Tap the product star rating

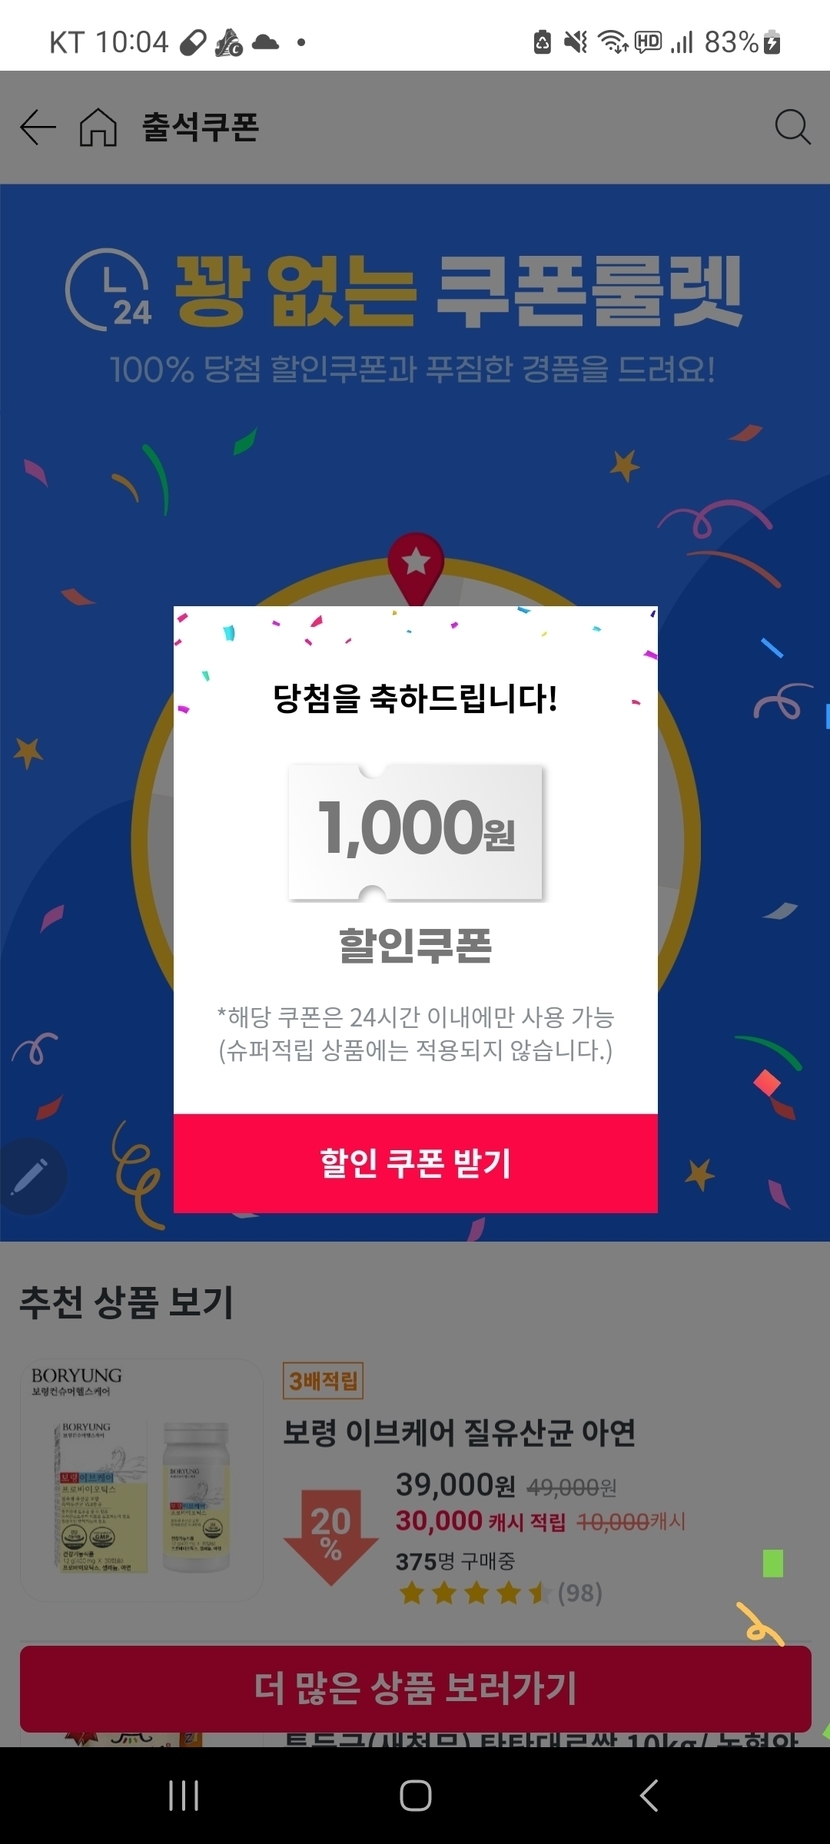tap(475, 1593)
